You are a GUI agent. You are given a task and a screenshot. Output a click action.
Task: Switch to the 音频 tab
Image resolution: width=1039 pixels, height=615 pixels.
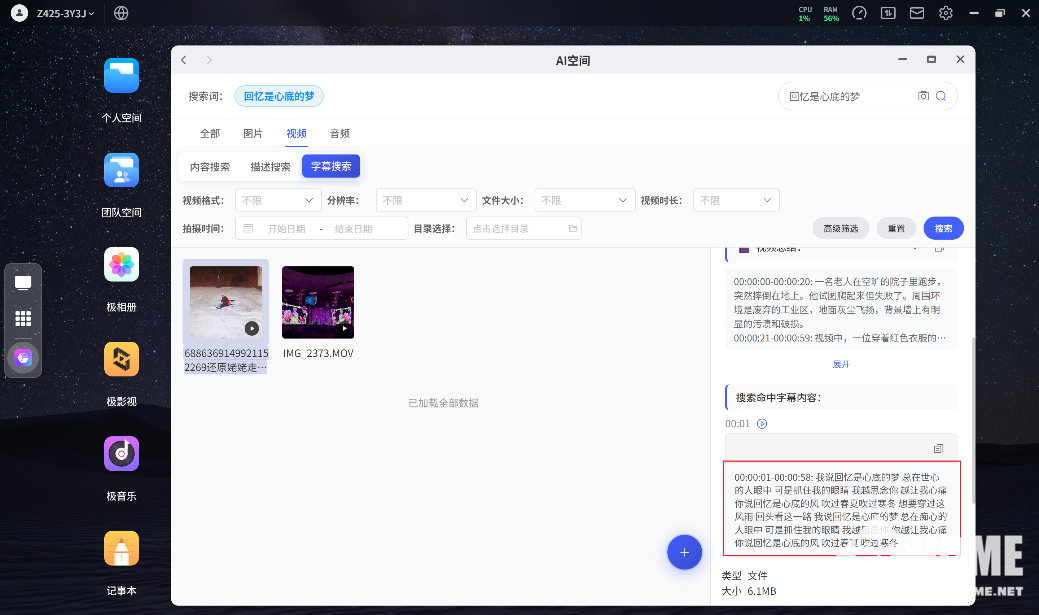click(x=340, y=133)
